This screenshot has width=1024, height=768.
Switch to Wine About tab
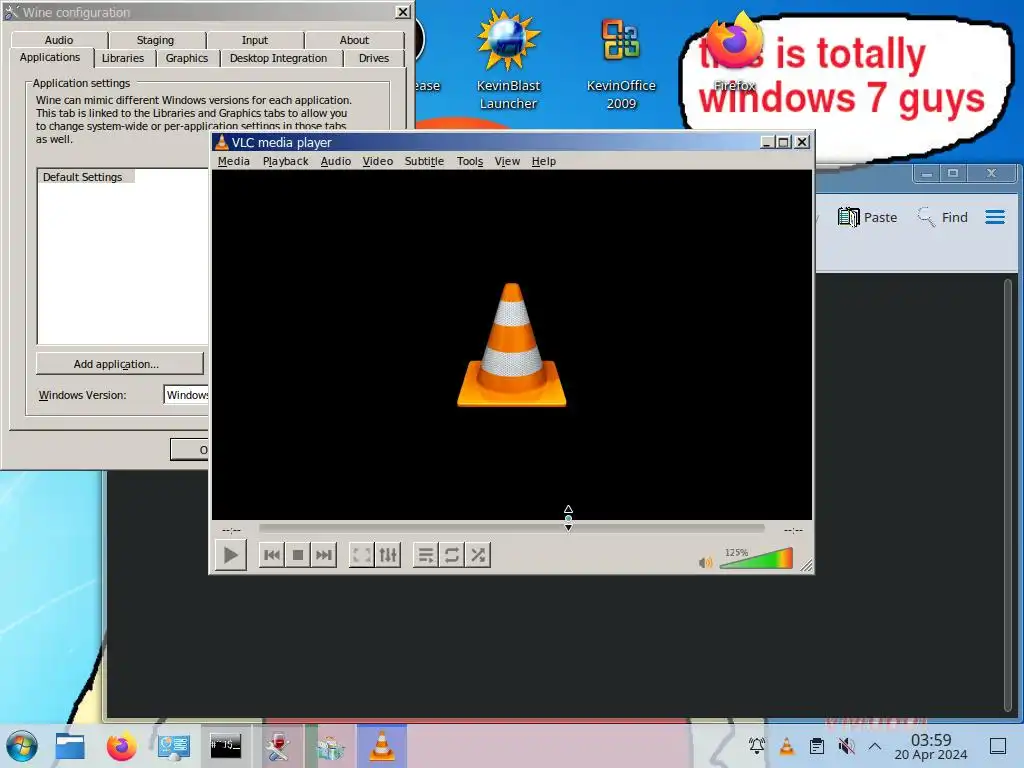(354, 40)
